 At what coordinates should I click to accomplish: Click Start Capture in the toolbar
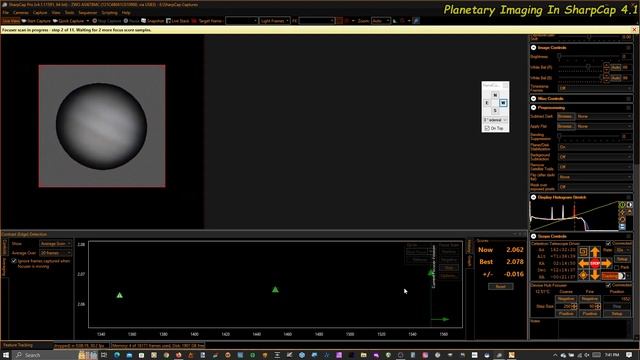point(36,21)
